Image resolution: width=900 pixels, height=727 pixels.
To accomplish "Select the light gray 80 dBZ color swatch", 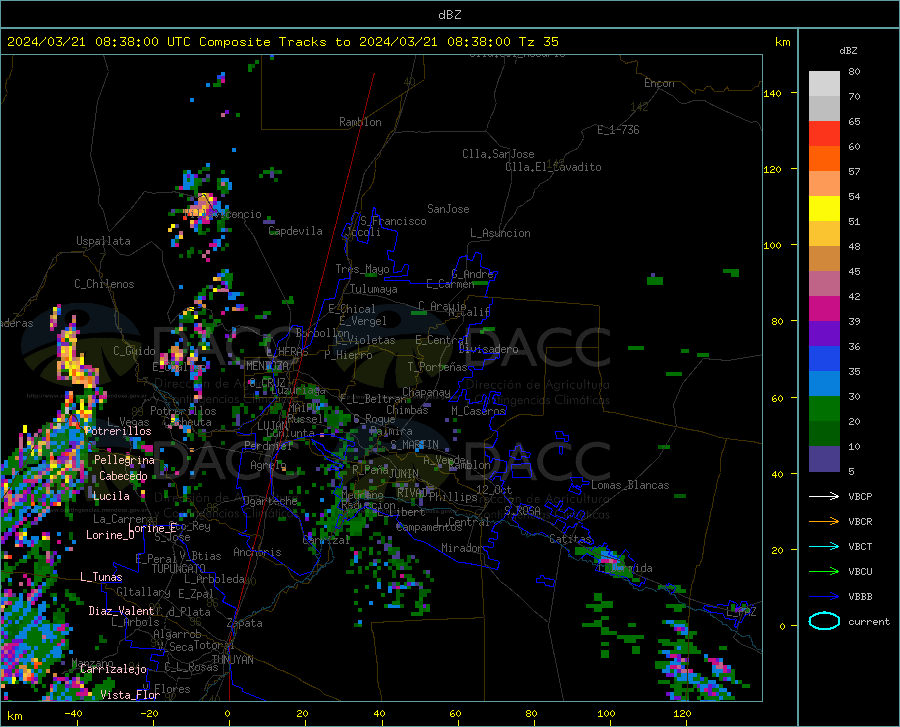I will click(x=824, y=84).
